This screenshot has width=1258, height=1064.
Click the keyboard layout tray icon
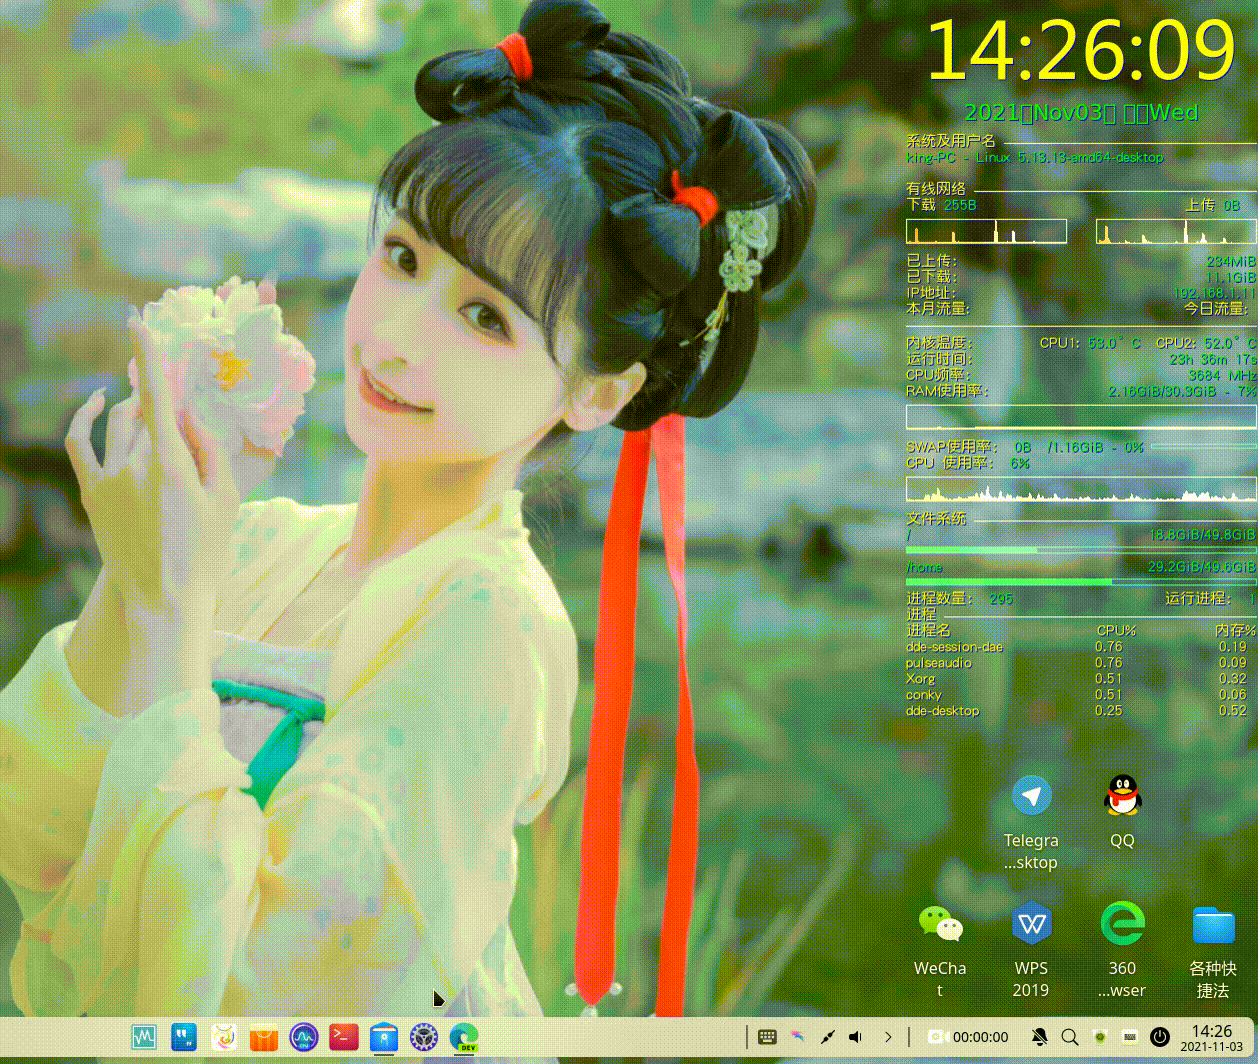[x=1130, y=1036]
